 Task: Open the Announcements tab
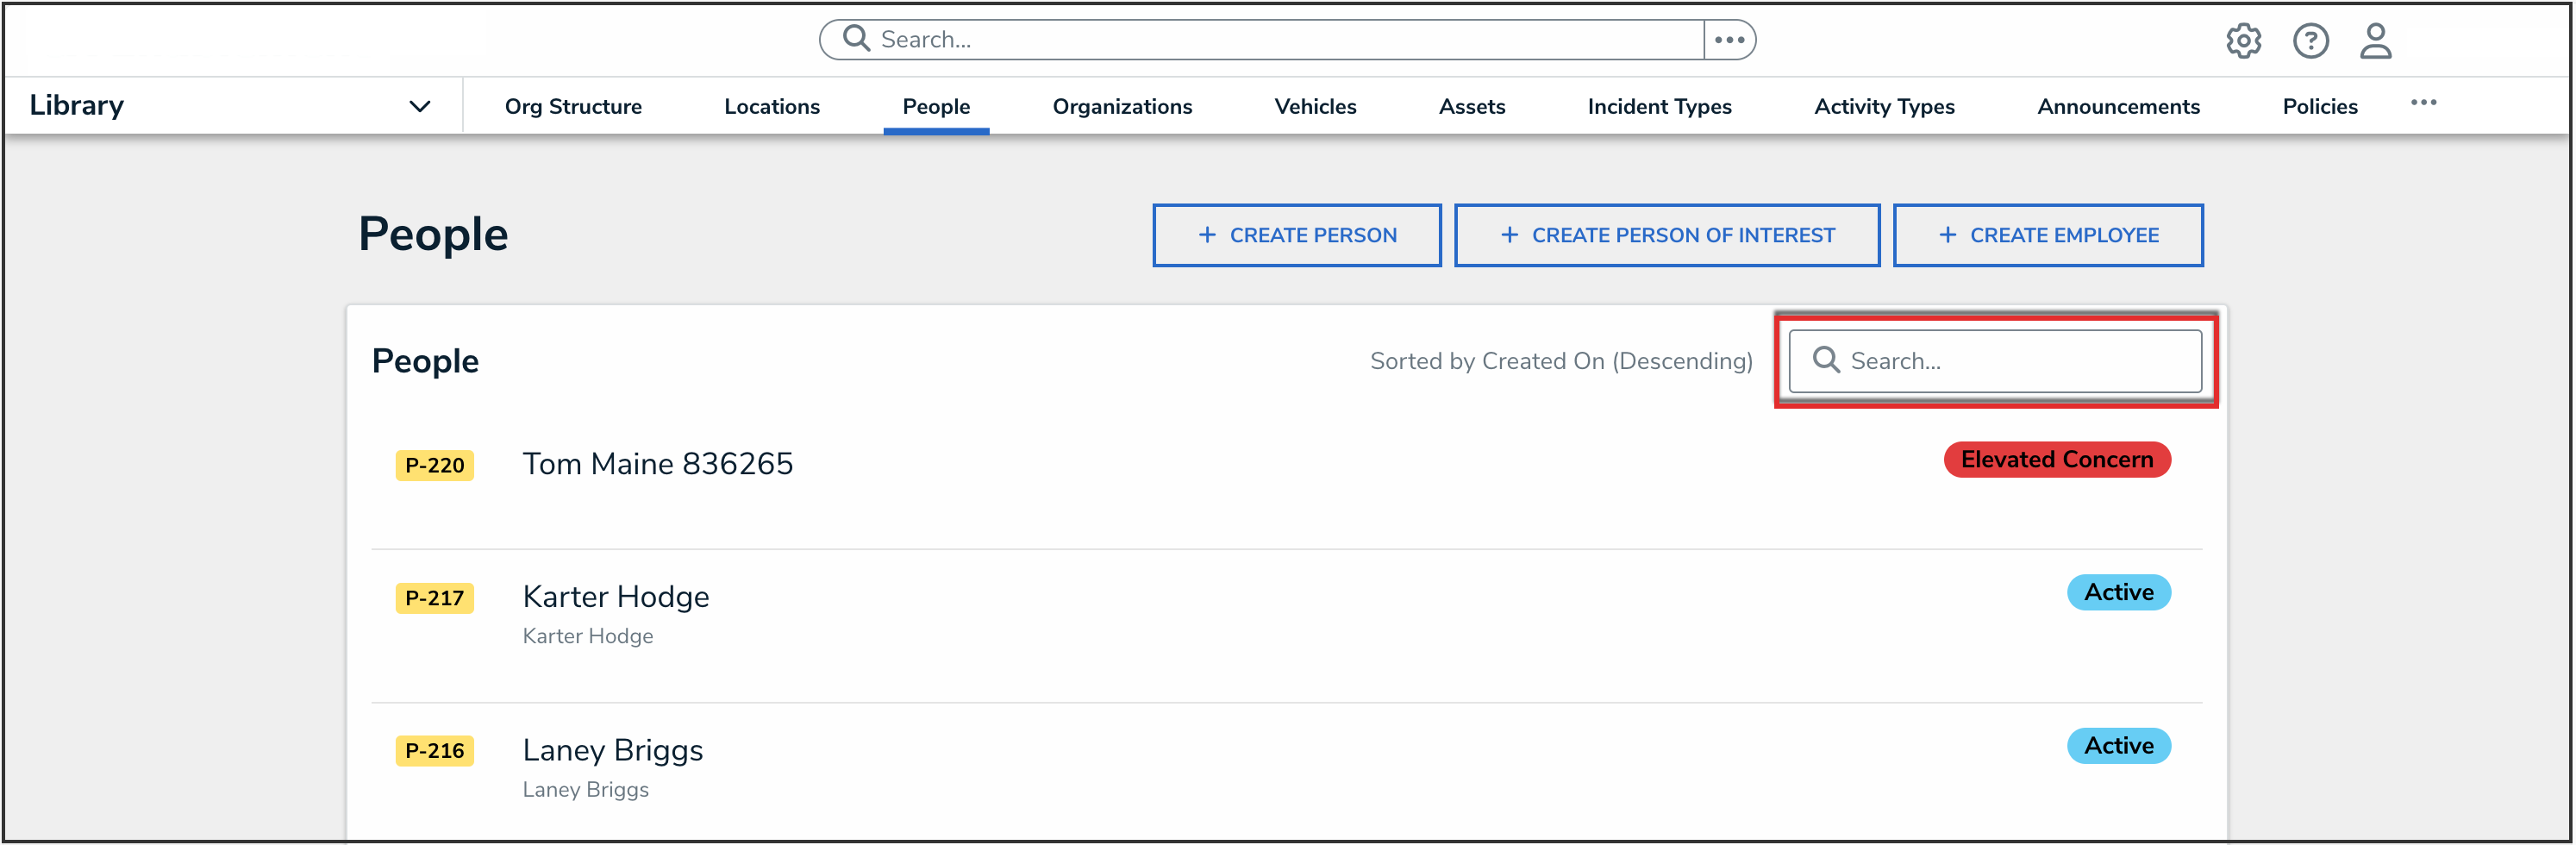pos(2118,107)
